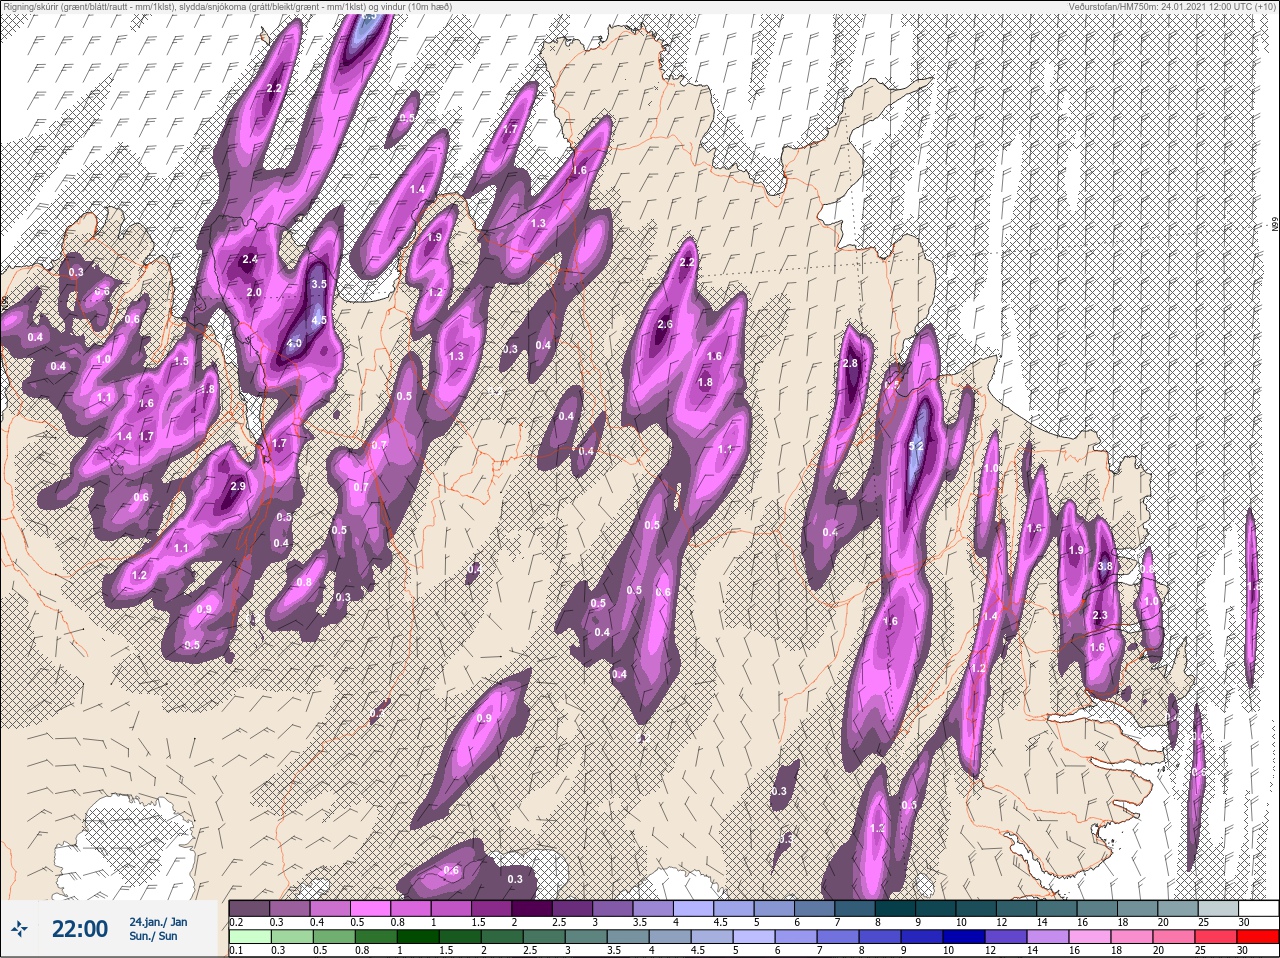Select the 22:00 forecast time display

point(80,929)
